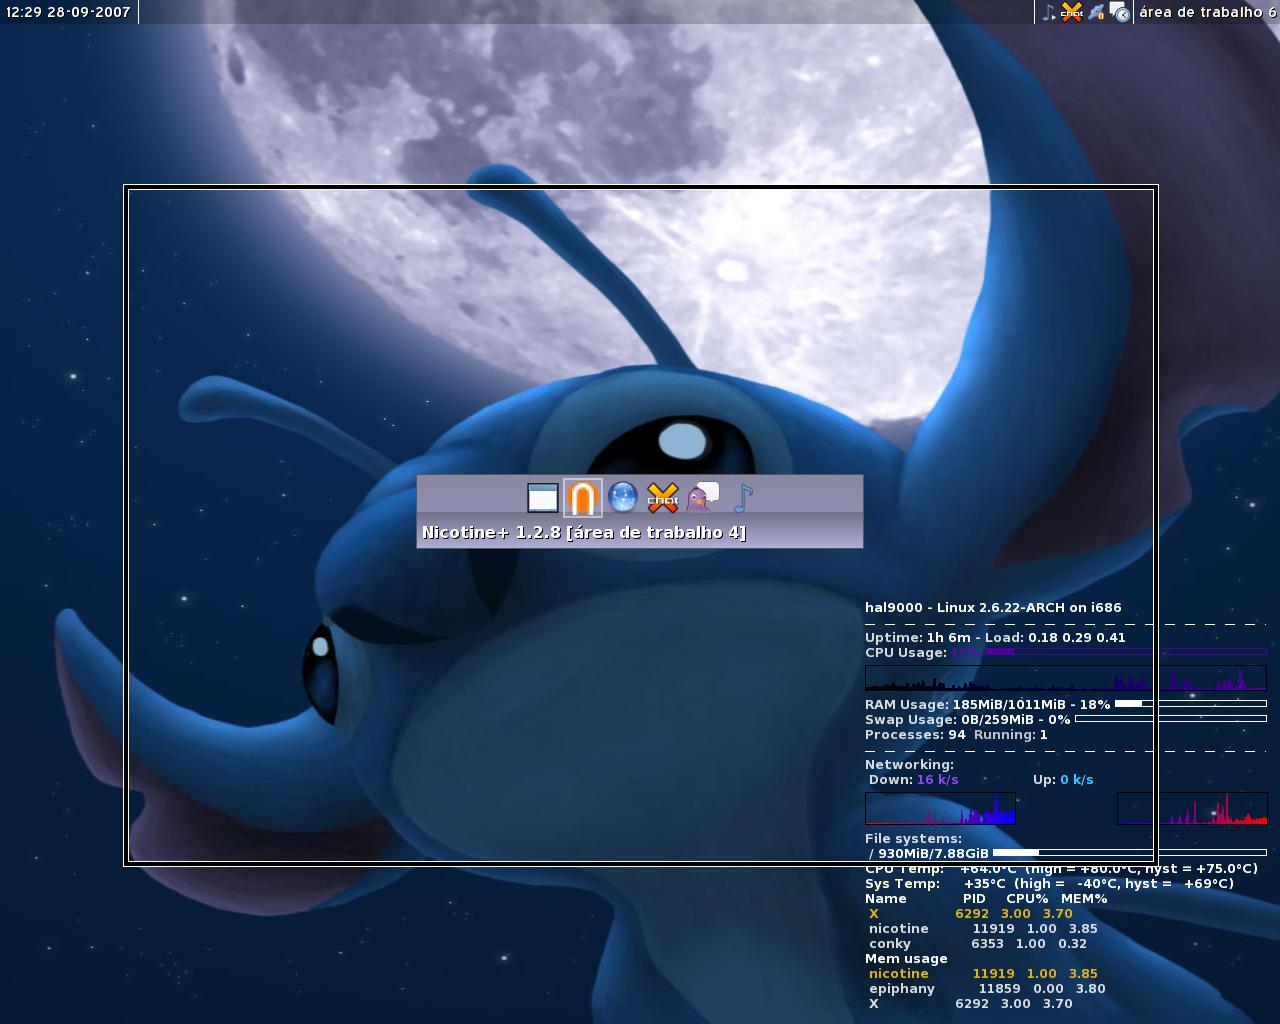Click the chat bubble clock tray icon
This screenshot has width=1280, height=1024.
pos(1120,12)
